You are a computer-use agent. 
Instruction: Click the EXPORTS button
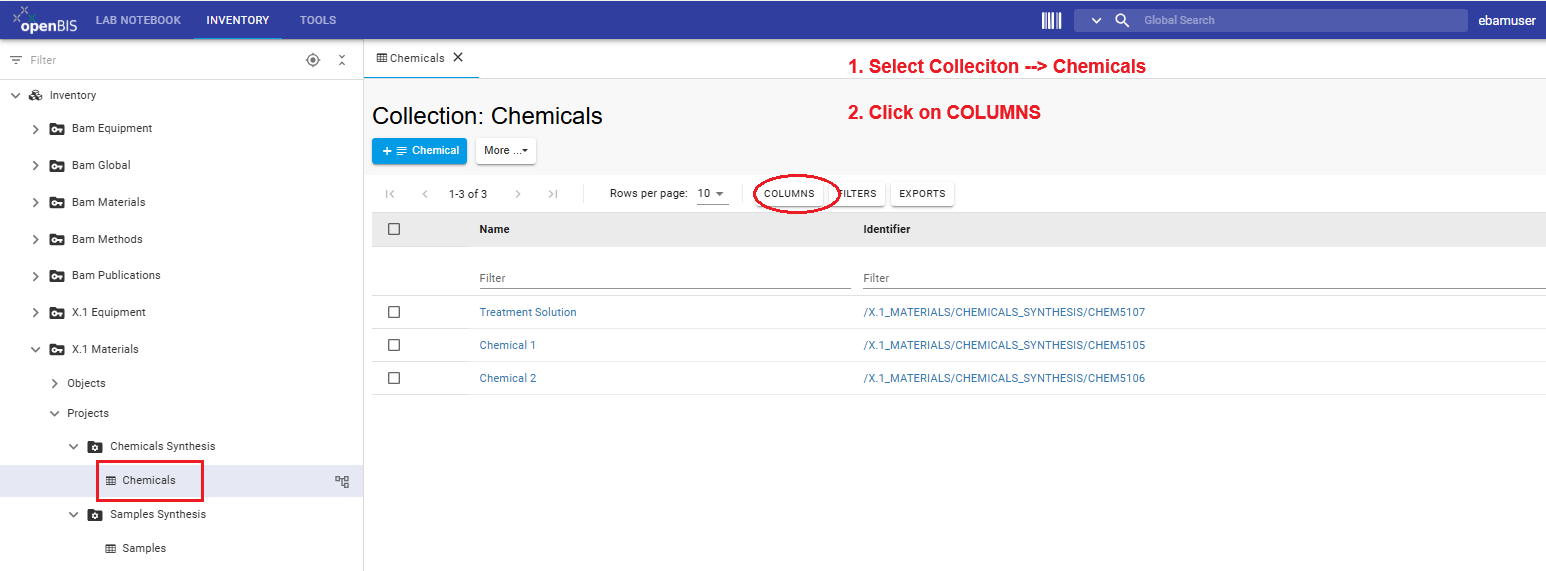pyautogui.click(x=922, y=194)
